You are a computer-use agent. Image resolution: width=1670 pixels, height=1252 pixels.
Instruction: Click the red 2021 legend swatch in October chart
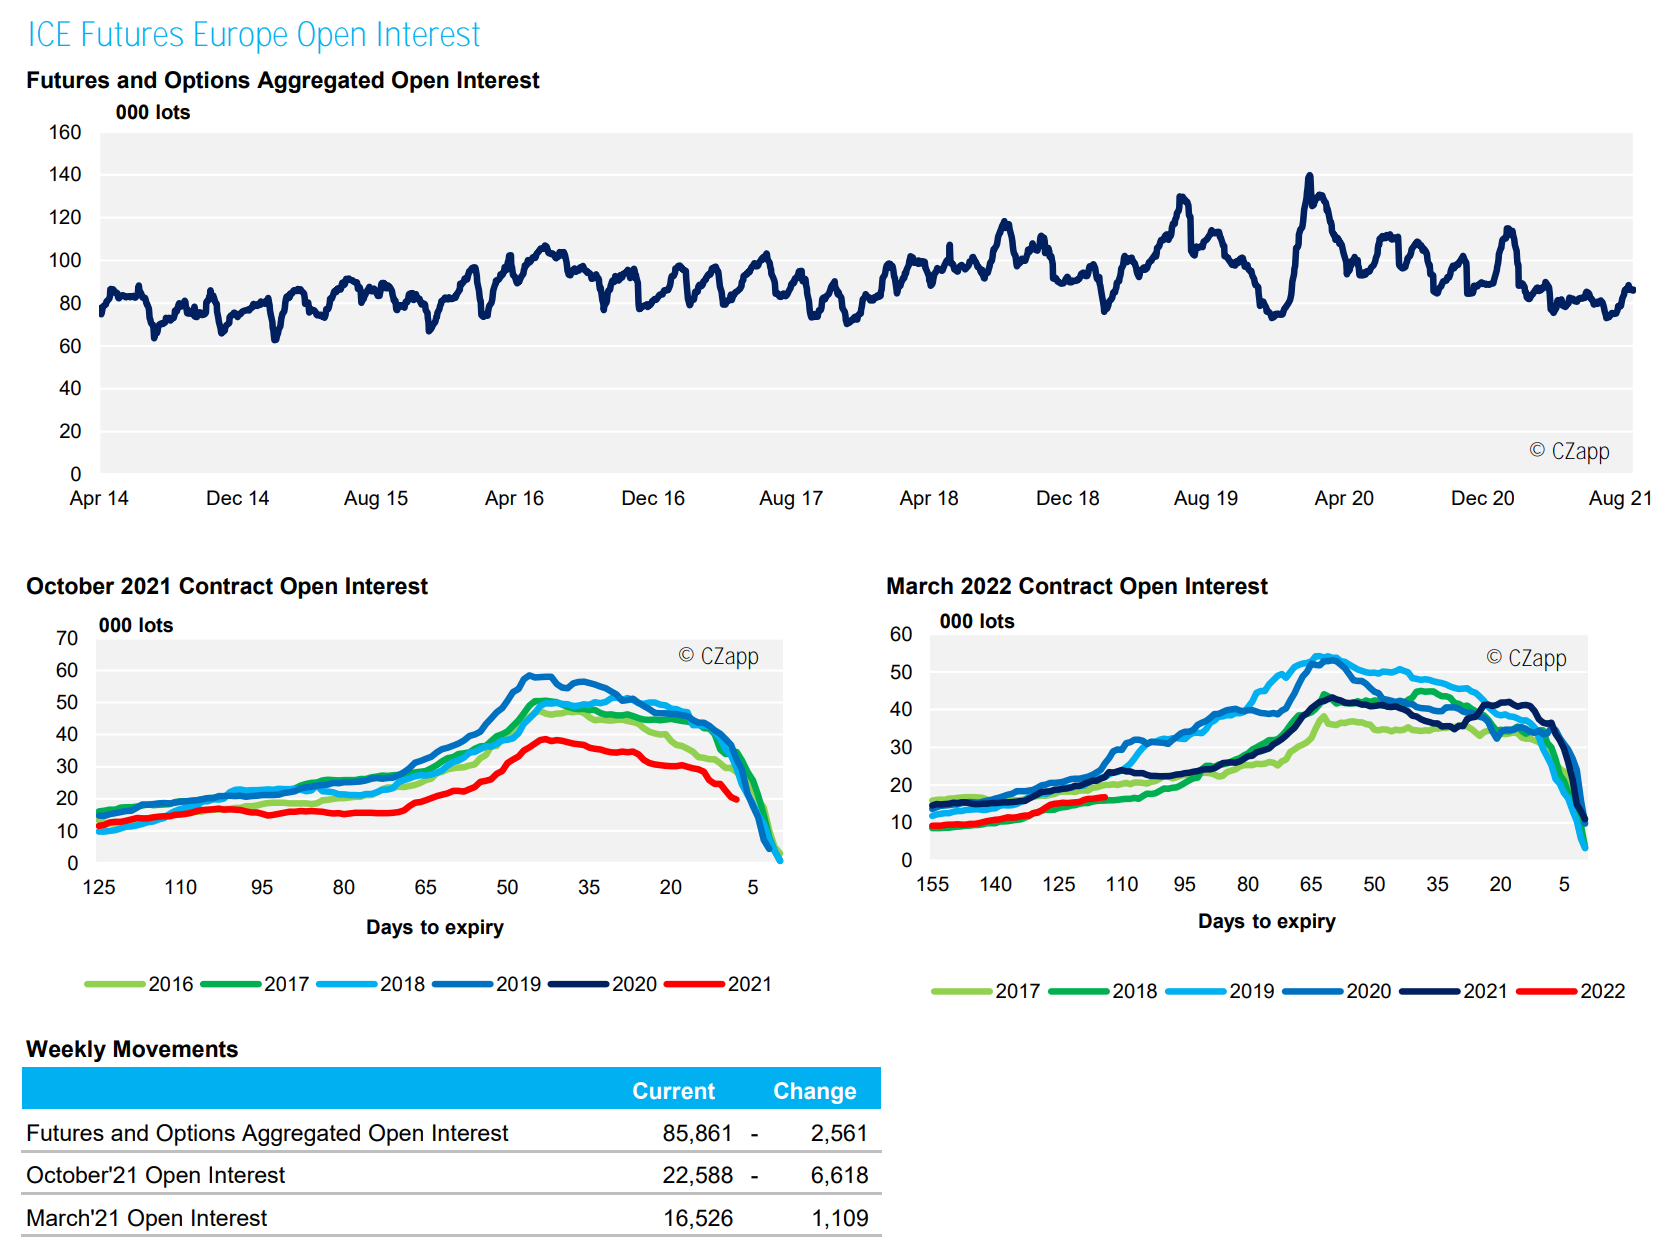pyautogui.click(x=695, y=984)
